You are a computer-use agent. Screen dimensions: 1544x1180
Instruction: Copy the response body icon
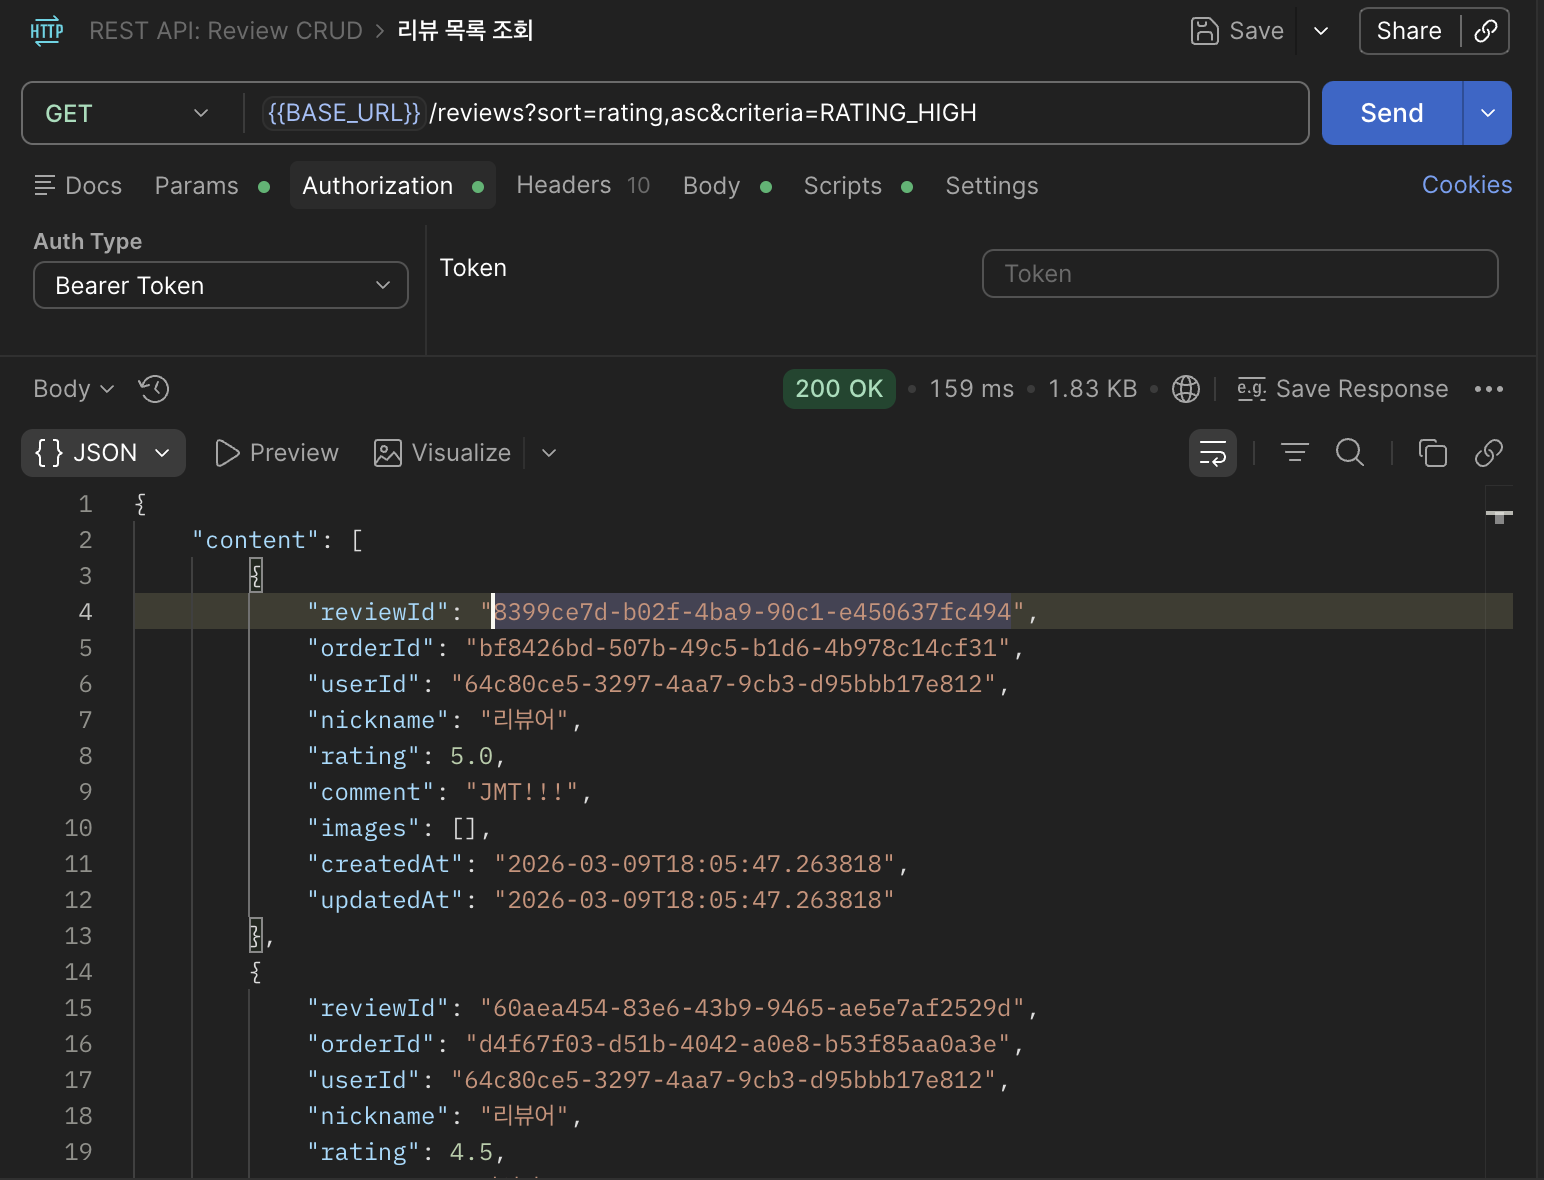(1433, 453)
